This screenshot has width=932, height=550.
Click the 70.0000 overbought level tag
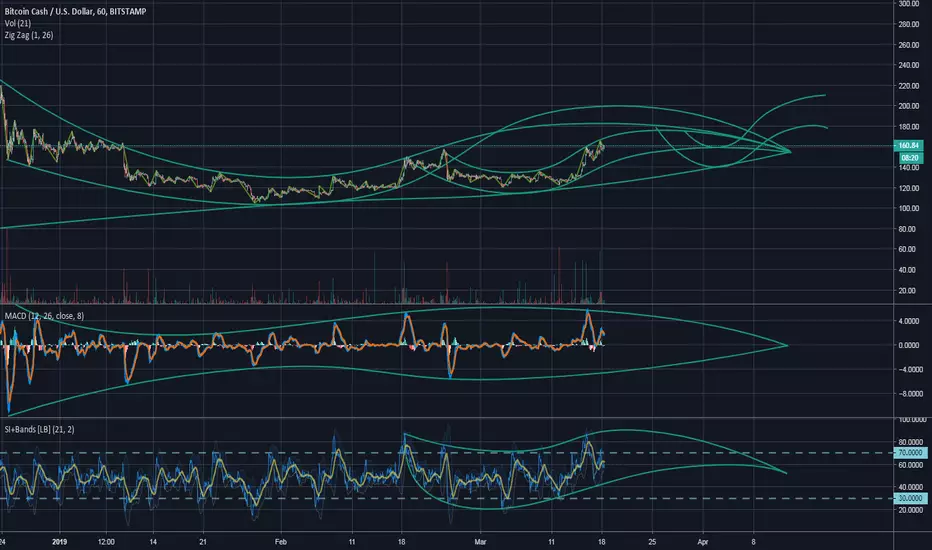click(910, 452)
